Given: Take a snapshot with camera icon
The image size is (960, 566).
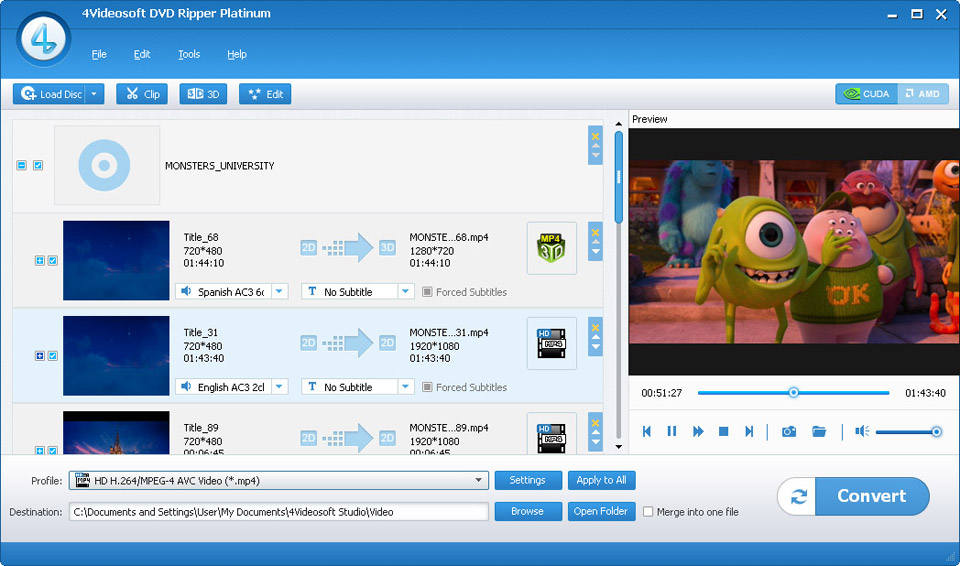Looking at the screenshot, I should 789,431.
